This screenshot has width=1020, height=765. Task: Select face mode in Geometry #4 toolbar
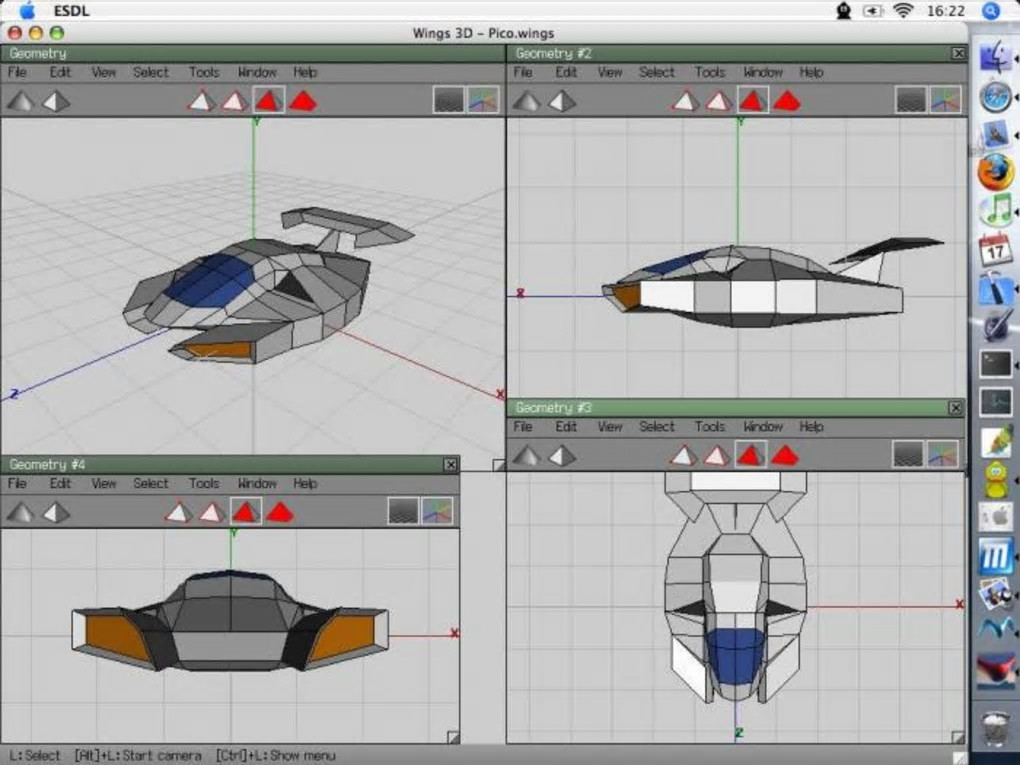[246, 512]
